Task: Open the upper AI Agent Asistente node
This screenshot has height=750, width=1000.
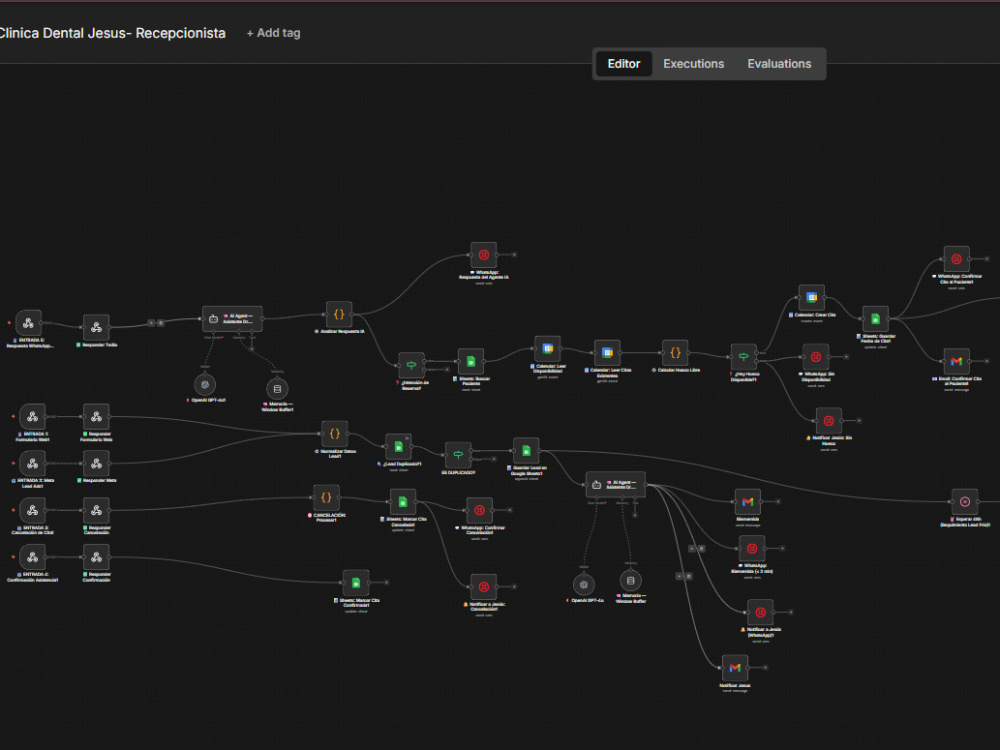Action: pyautogui.click(x=232, y=319)
